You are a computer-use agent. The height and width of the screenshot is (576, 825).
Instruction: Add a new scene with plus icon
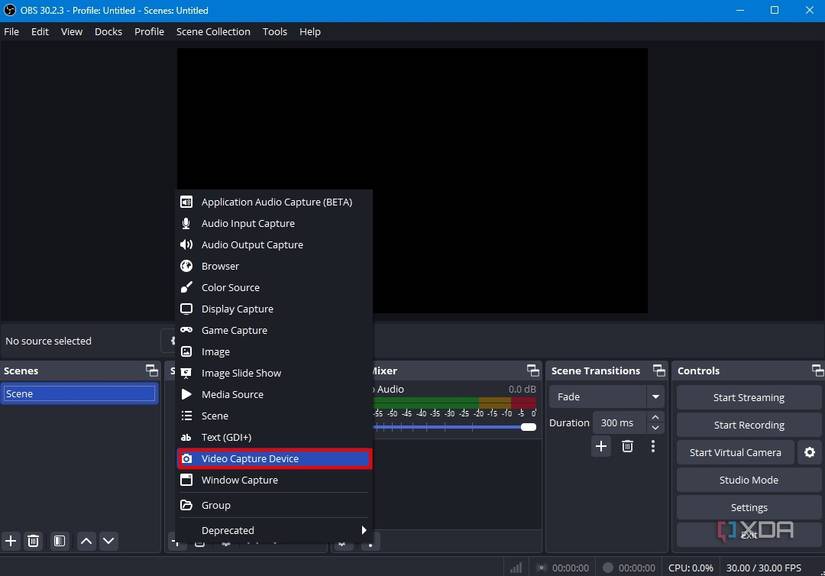[11, 541]
